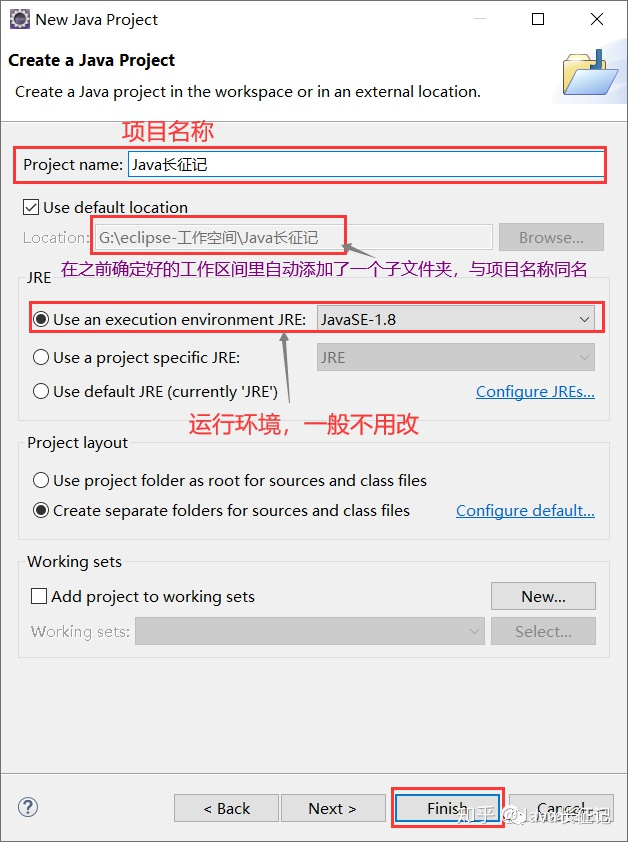
Task: Maximize the New Java Project window
Action: click(538, 19)
